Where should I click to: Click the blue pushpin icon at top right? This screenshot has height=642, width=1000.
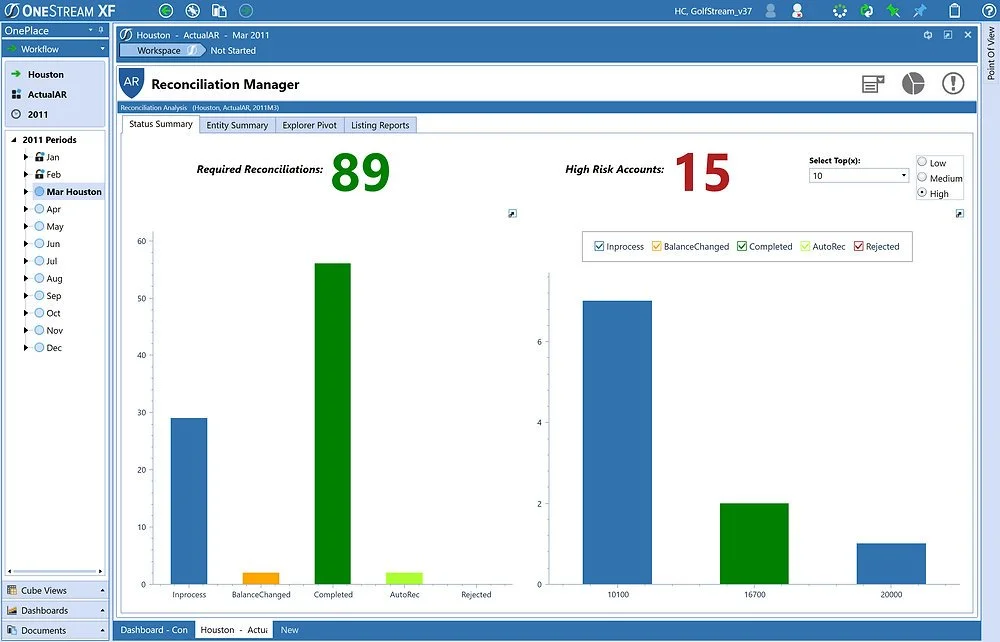click(x=918, y=11)
